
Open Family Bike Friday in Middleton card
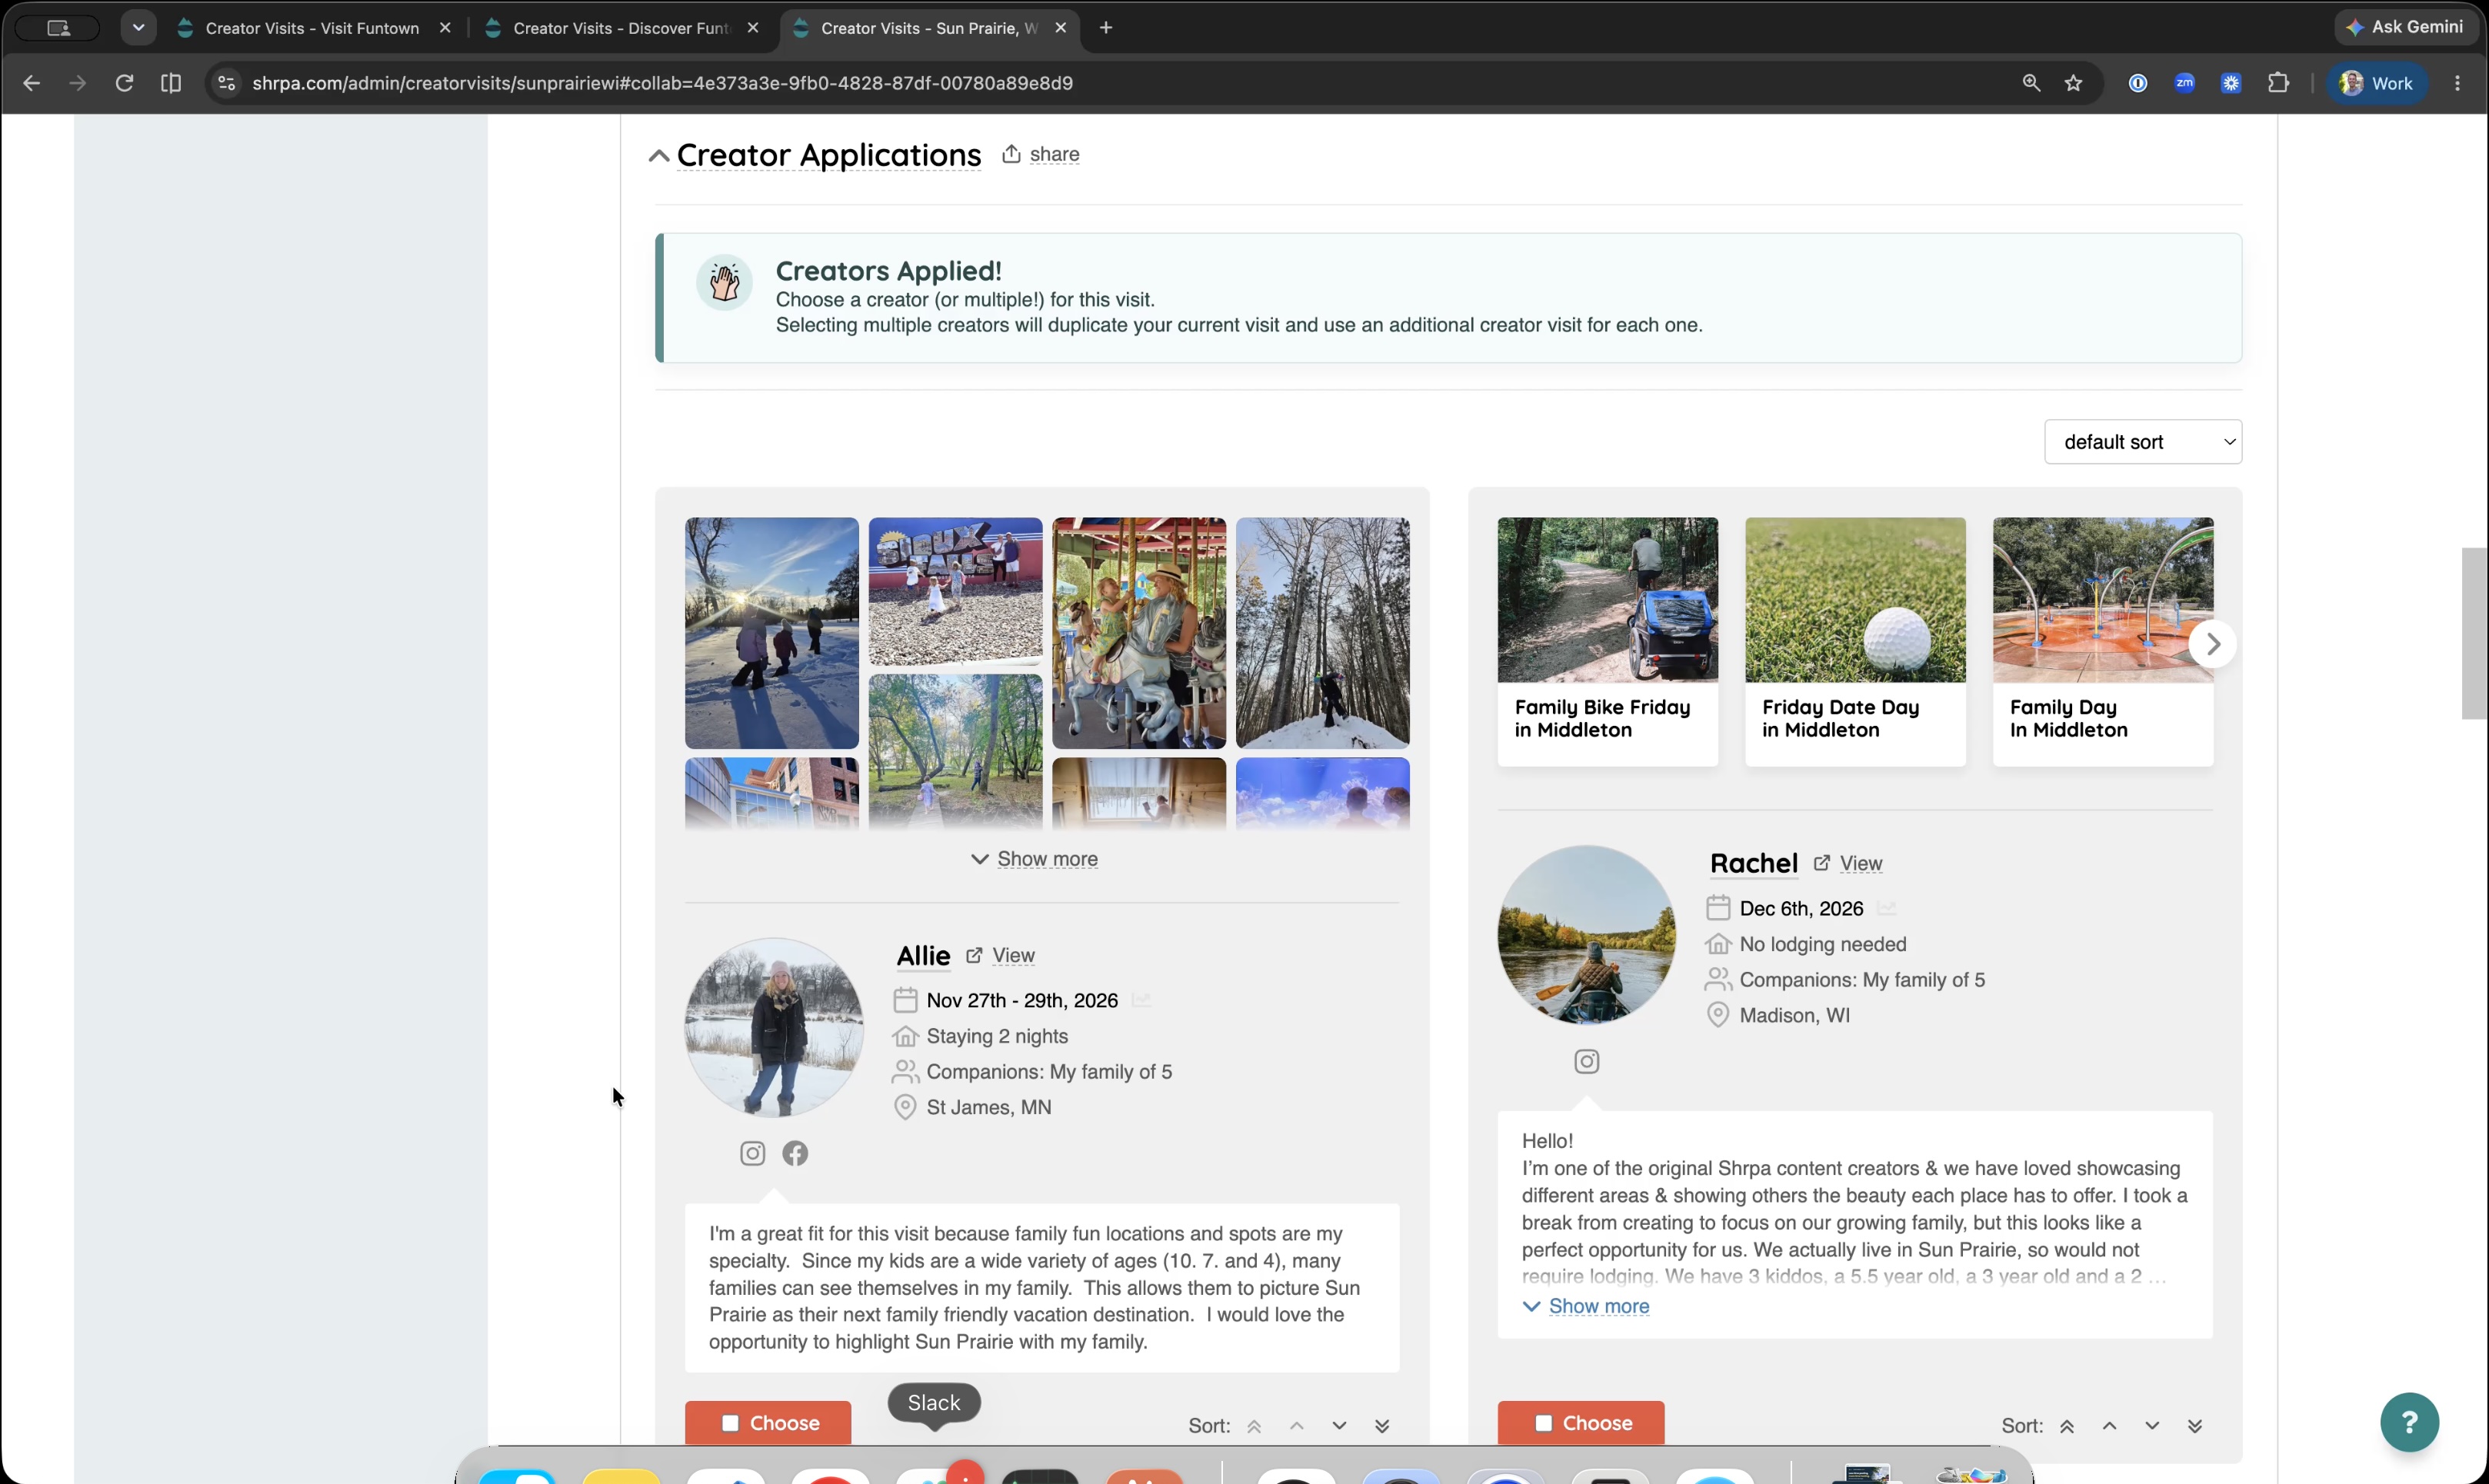point(1607,641)
